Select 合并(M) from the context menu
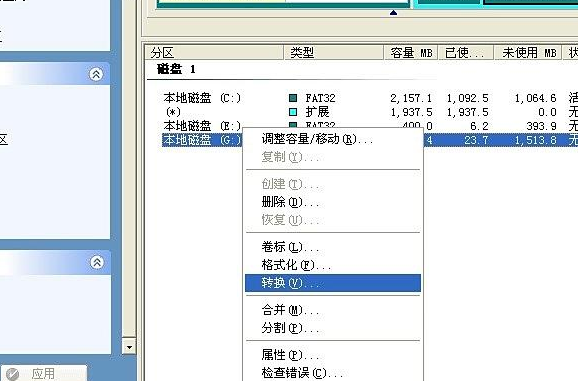 (333, 310)
